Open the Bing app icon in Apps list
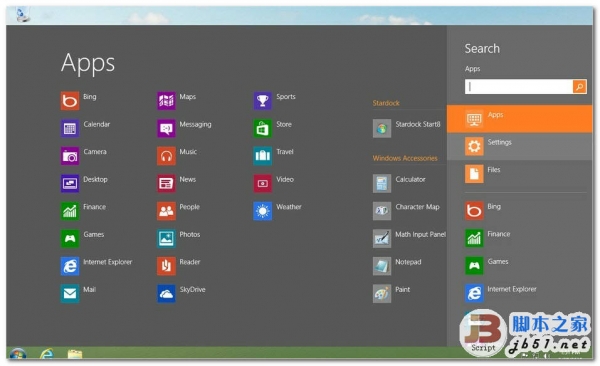 click(x=70, y=101)
